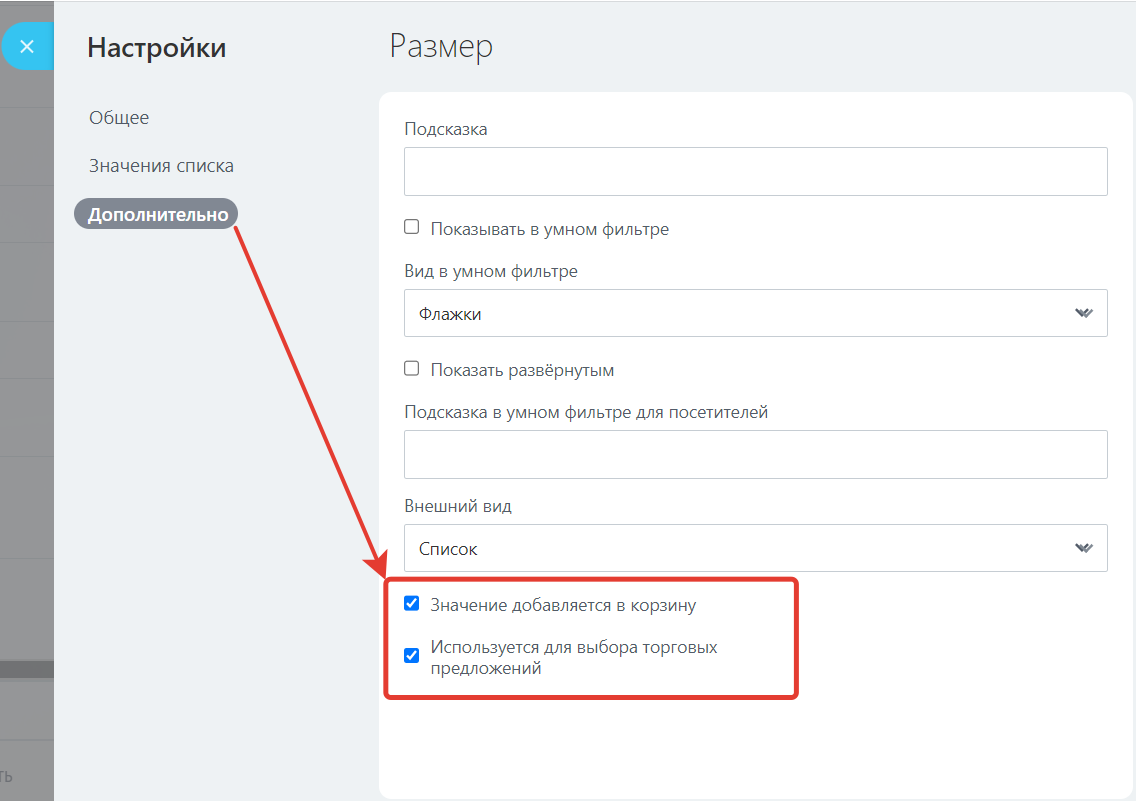The width and height of the screenshot is (1136, 801).
Task: Click the Показать развёрнутым label text
Action: [x=522, y=370]
